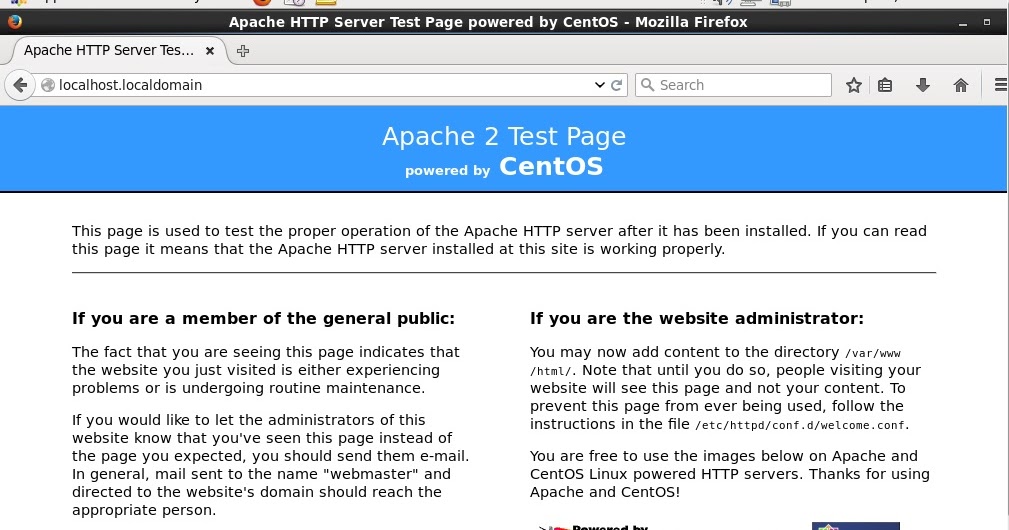Click the magnifier icon in Search box
Image resolution: width=1009 pixels, height=530 pixels.
[647, 85]
